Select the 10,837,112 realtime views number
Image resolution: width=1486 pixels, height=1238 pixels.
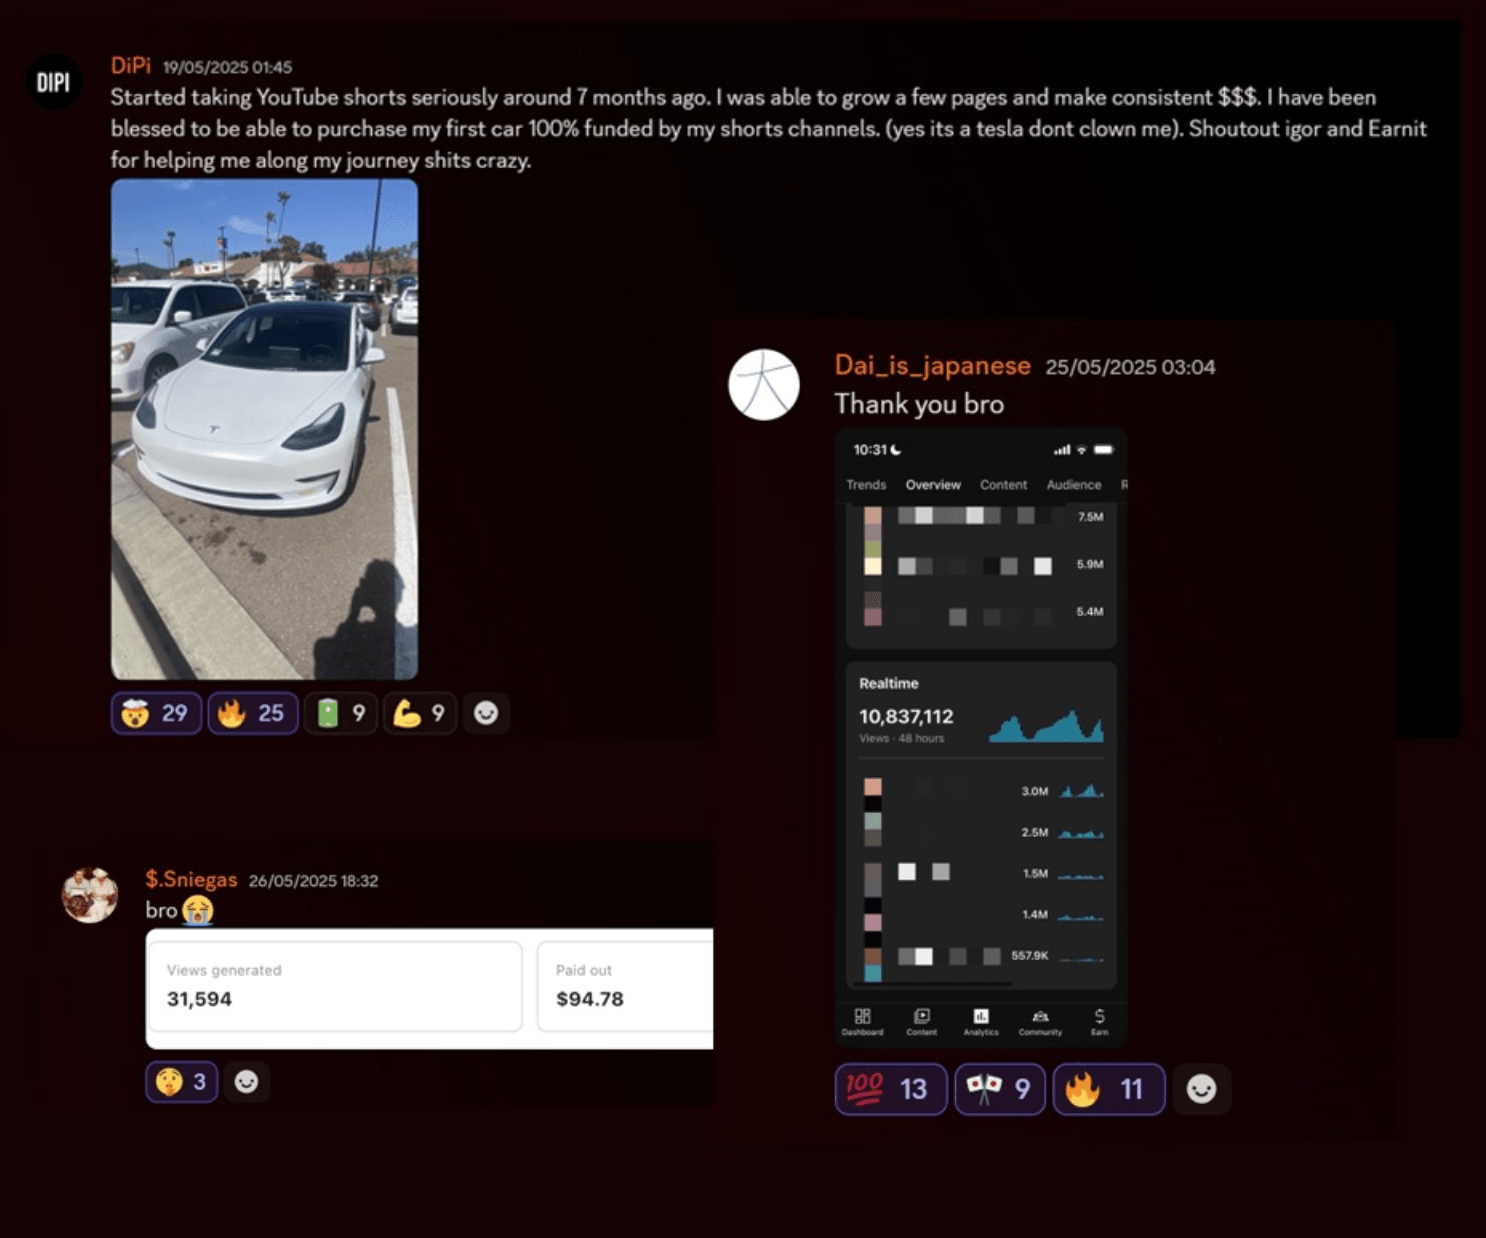(906, 716)
